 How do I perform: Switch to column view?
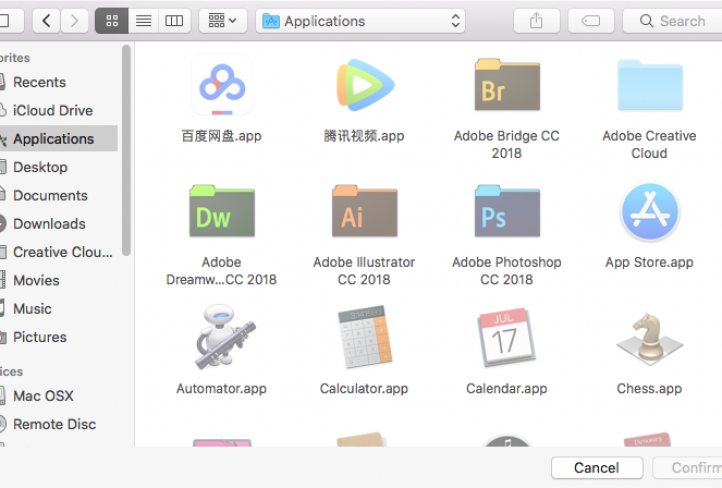(x=175, y=21)
